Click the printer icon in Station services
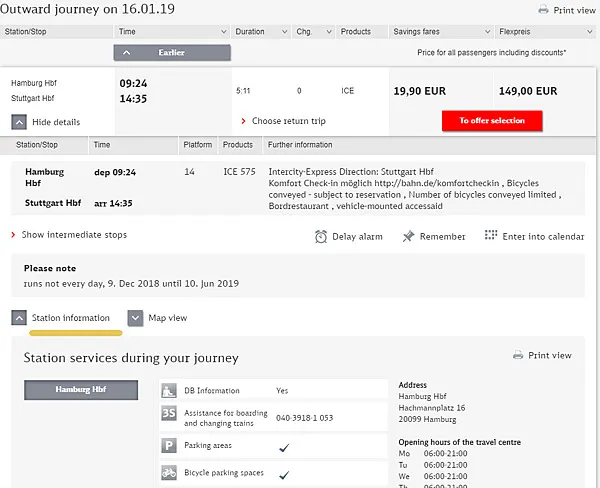This screenshot has width=600, height=488. 518,355
